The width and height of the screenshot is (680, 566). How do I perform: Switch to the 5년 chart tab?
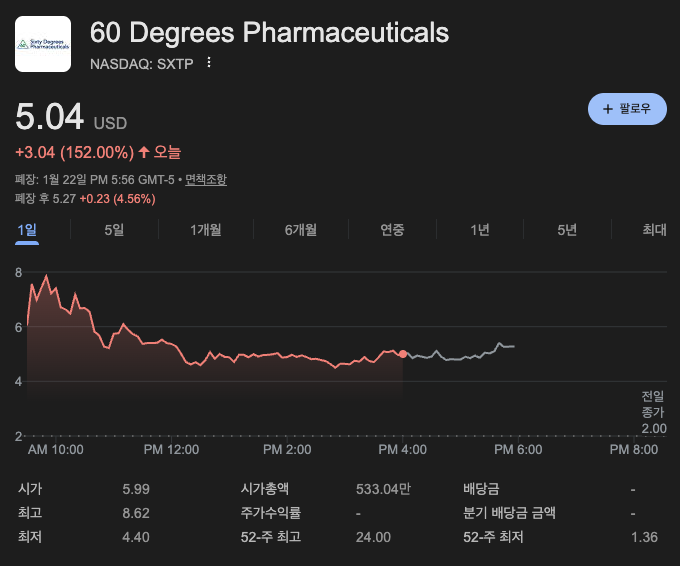click(x=567, y=229)
